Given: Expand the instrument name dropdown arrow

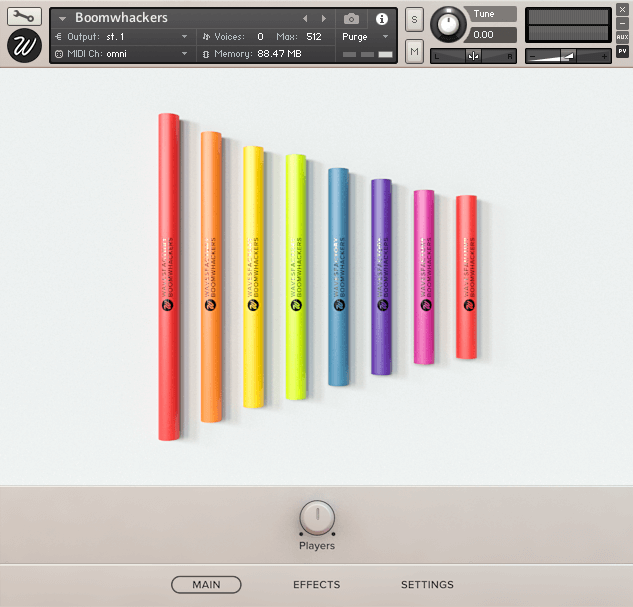Looking at the screenshot, I should pos(62,19).
